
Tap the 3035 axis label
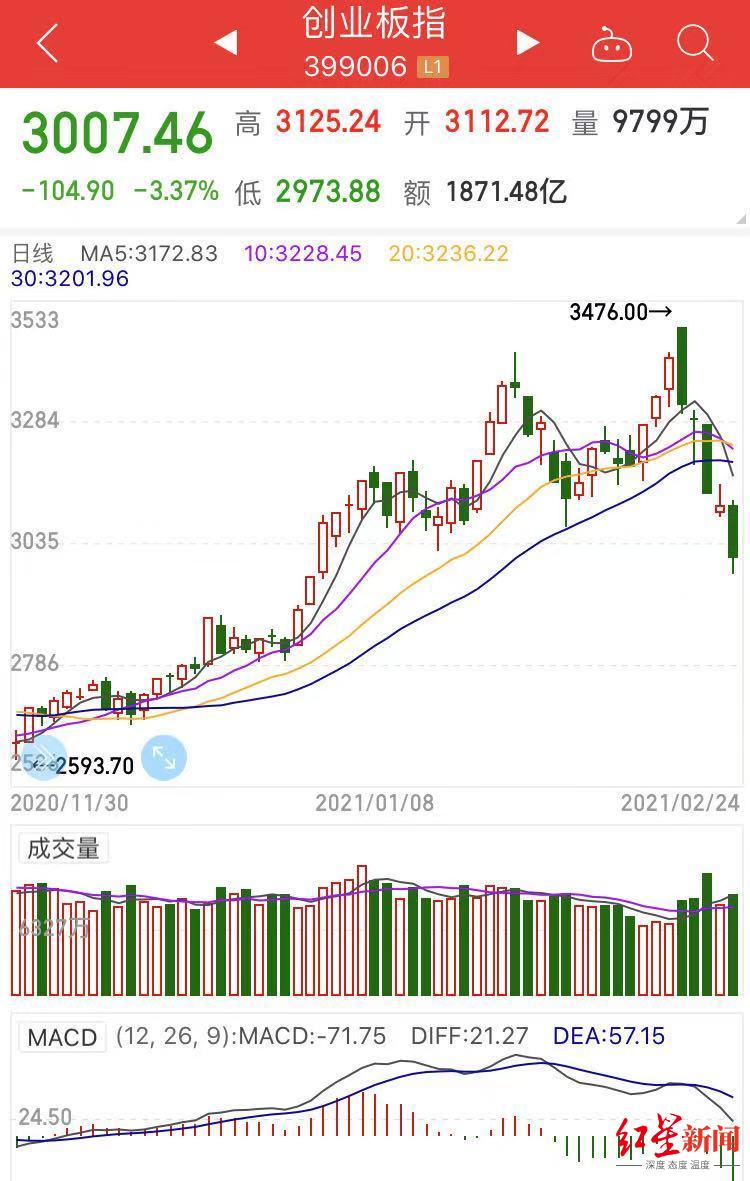coord(35,541)
